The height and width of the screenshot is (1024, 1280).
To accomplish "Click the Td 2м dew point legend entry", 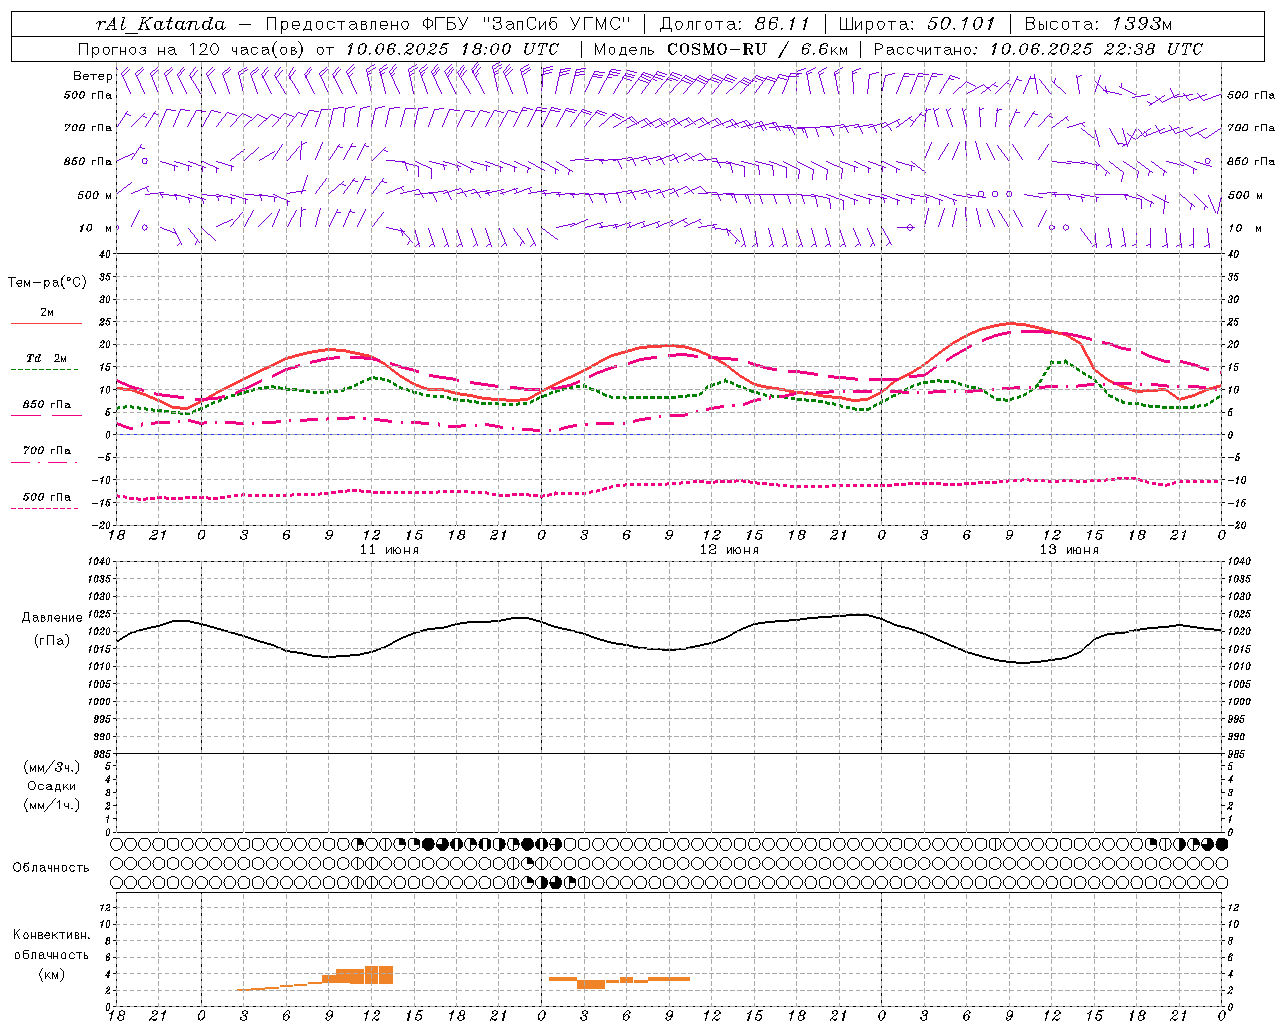I will coord(47,358).
